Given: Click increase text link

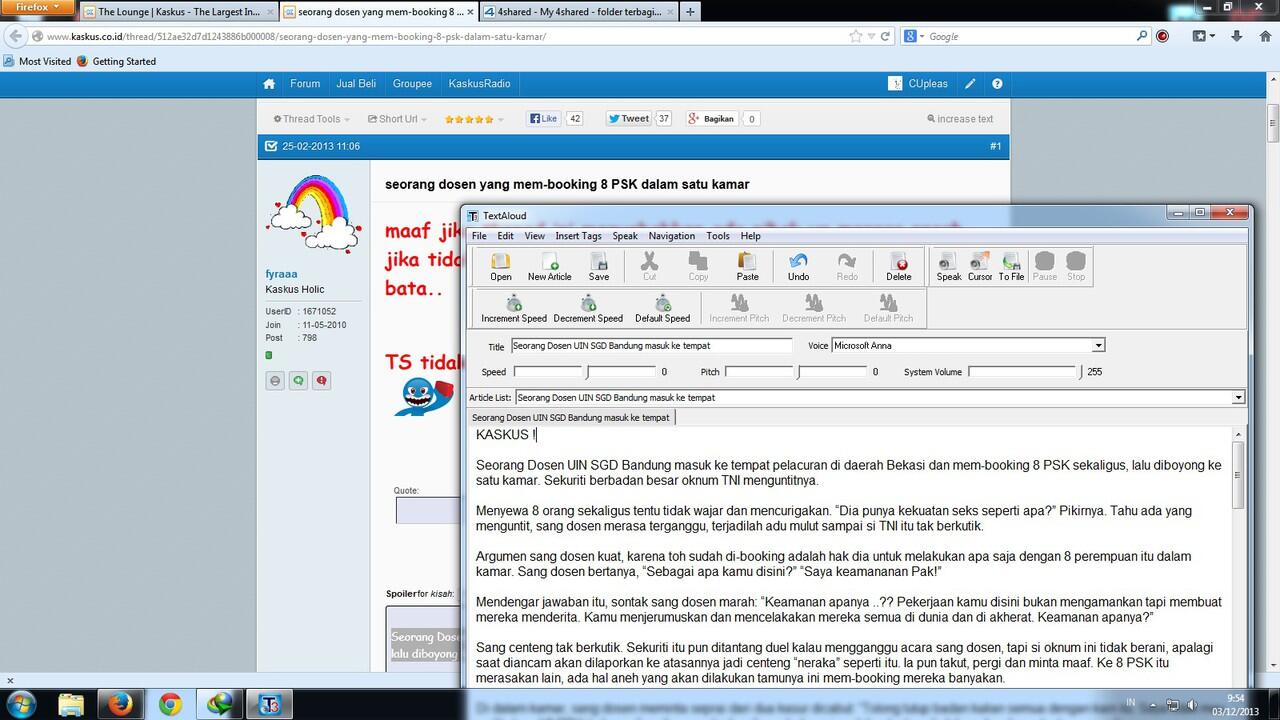Looking at the screenshot, I should click(x=959, y=119).
